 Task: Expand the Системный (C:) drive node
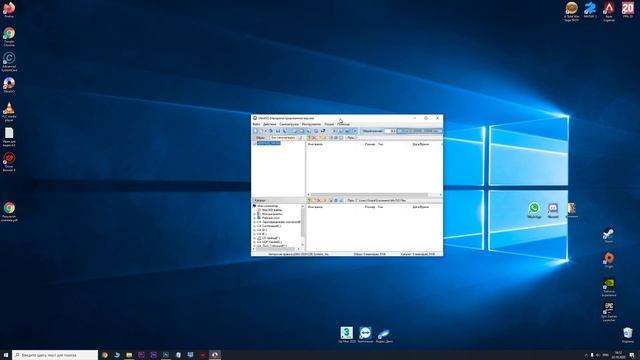click(x=254, y=226)
